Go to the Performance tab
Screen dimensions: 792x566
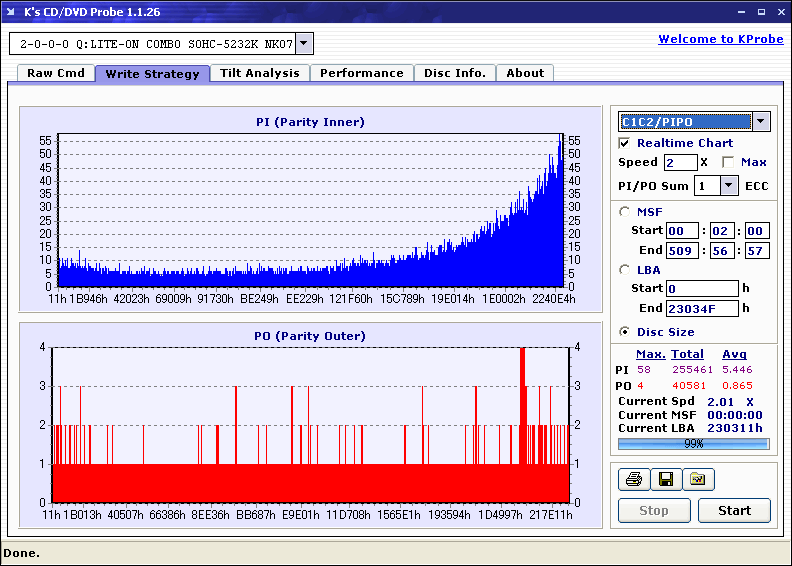point(361,73)
